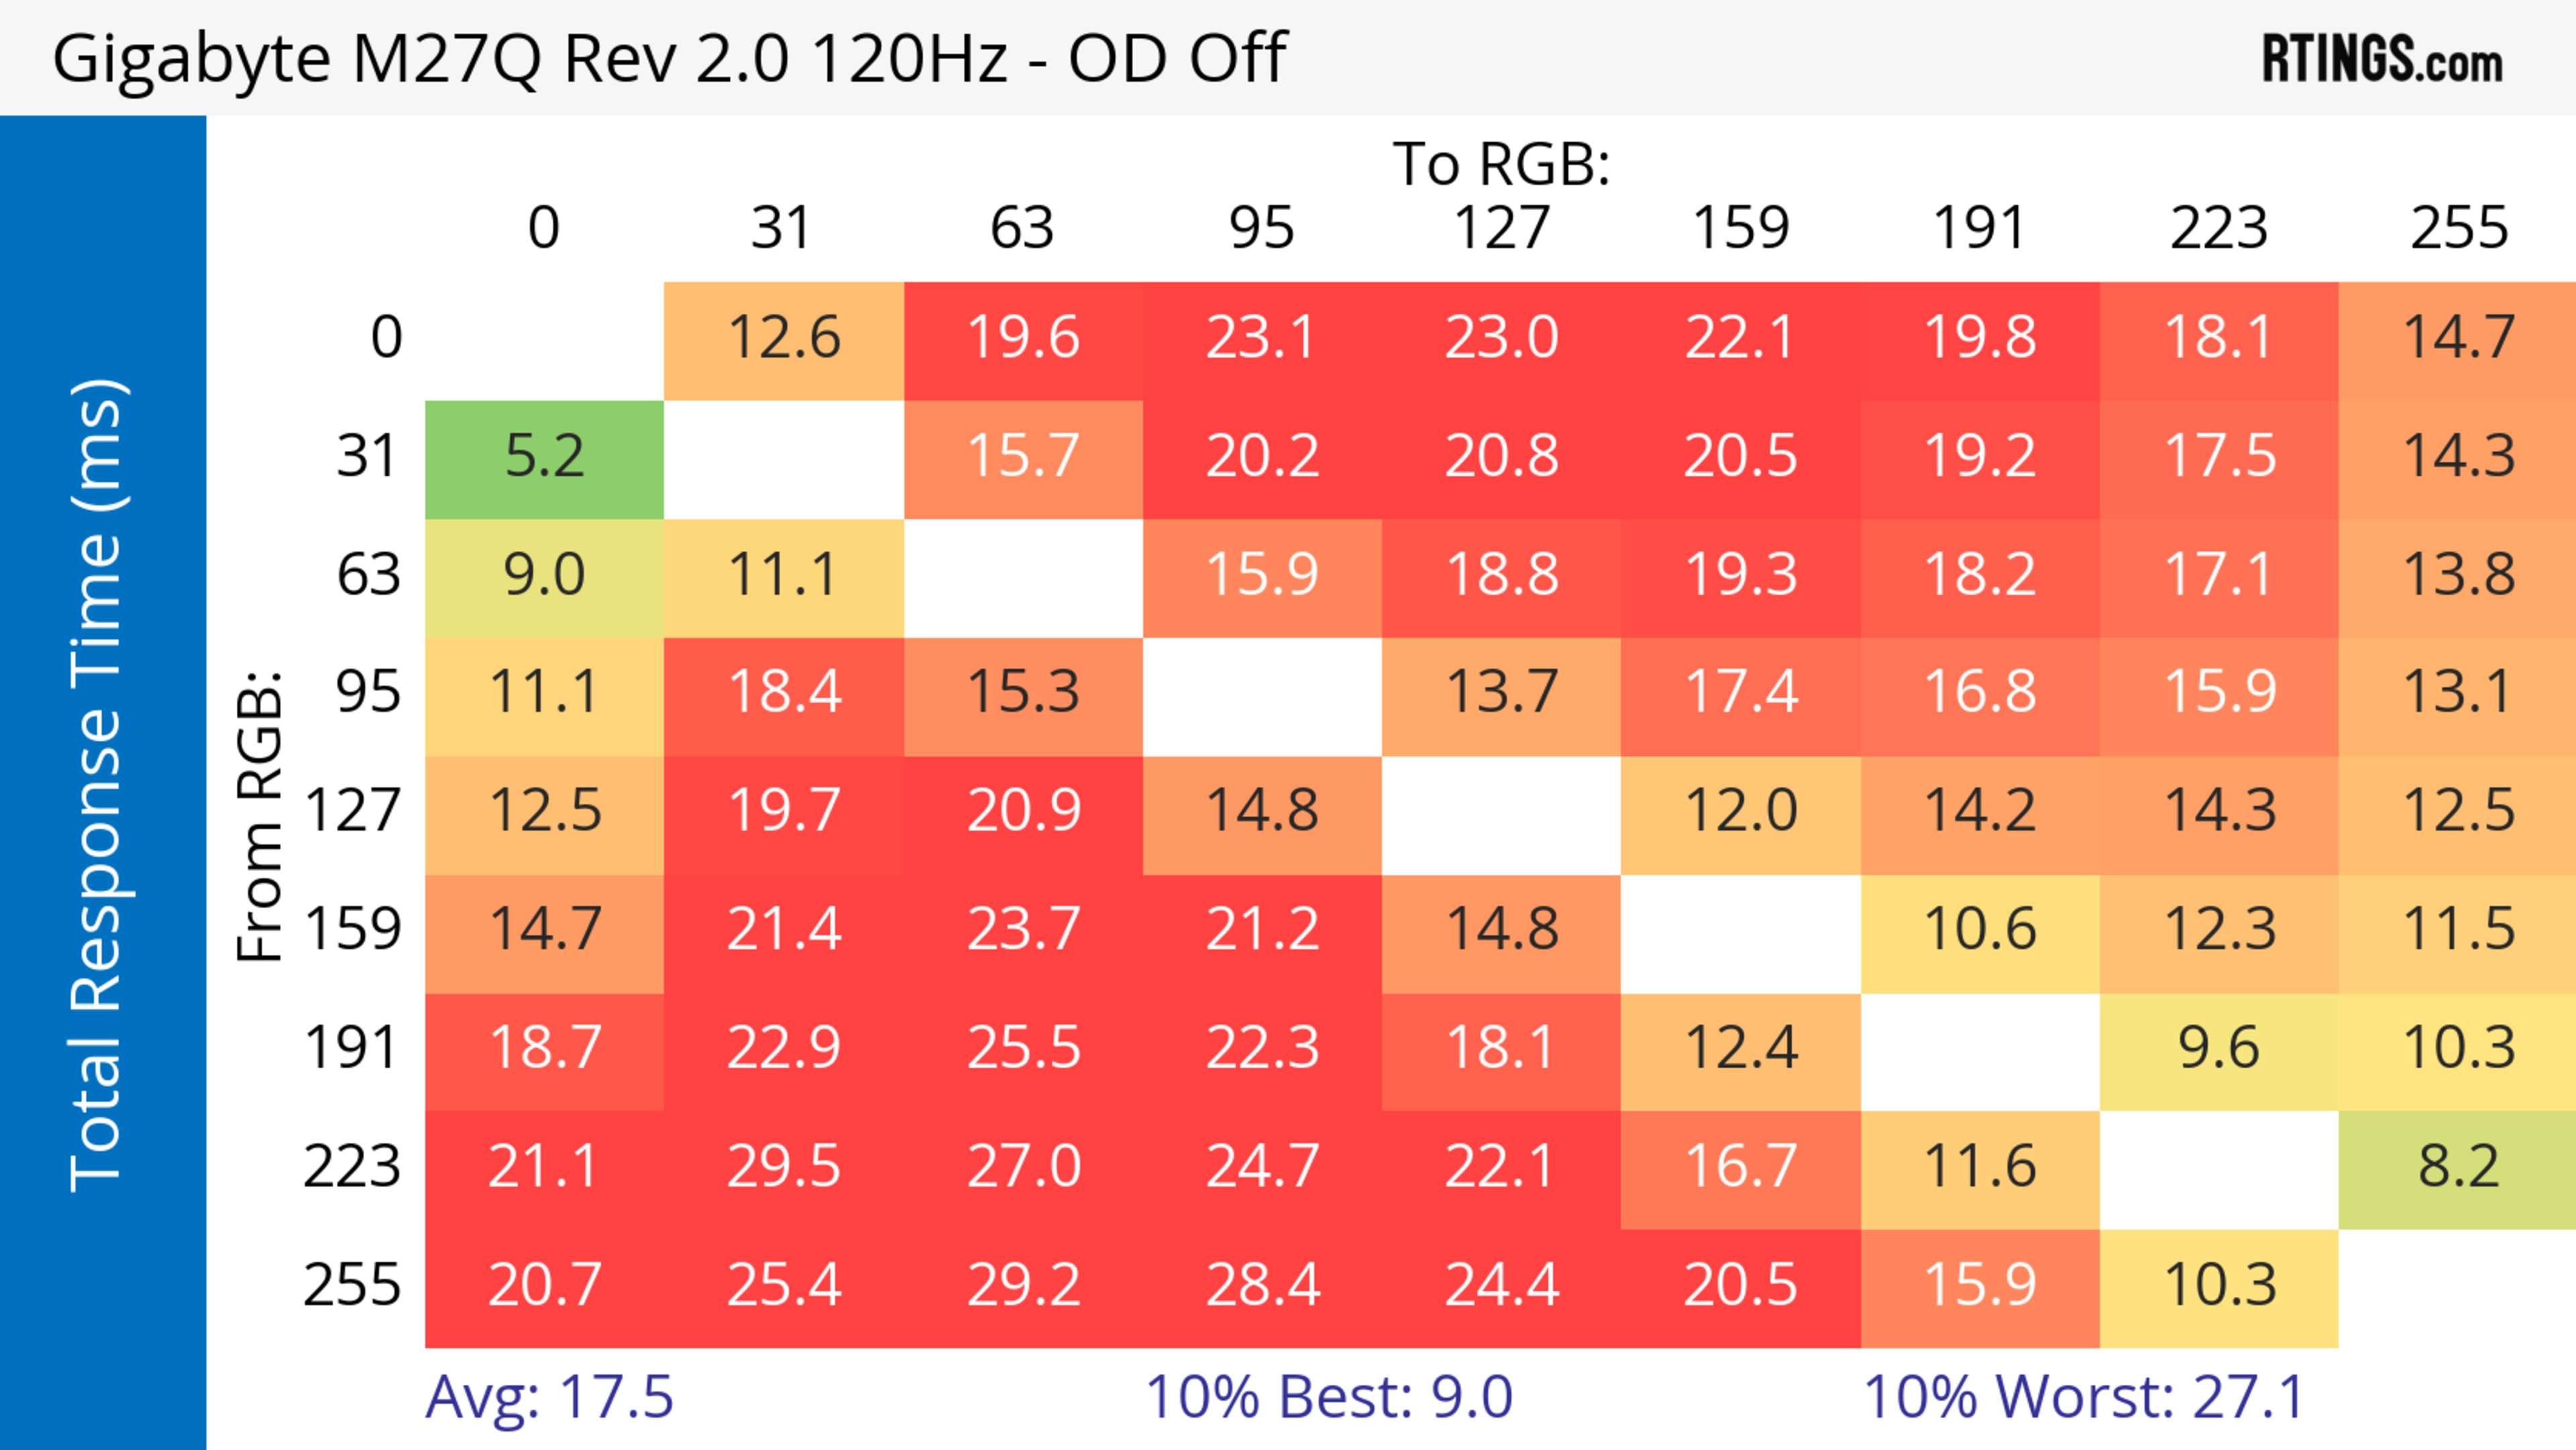
Task: Select the yellow 9.0 heatmap cell
Action: (544, 576)
